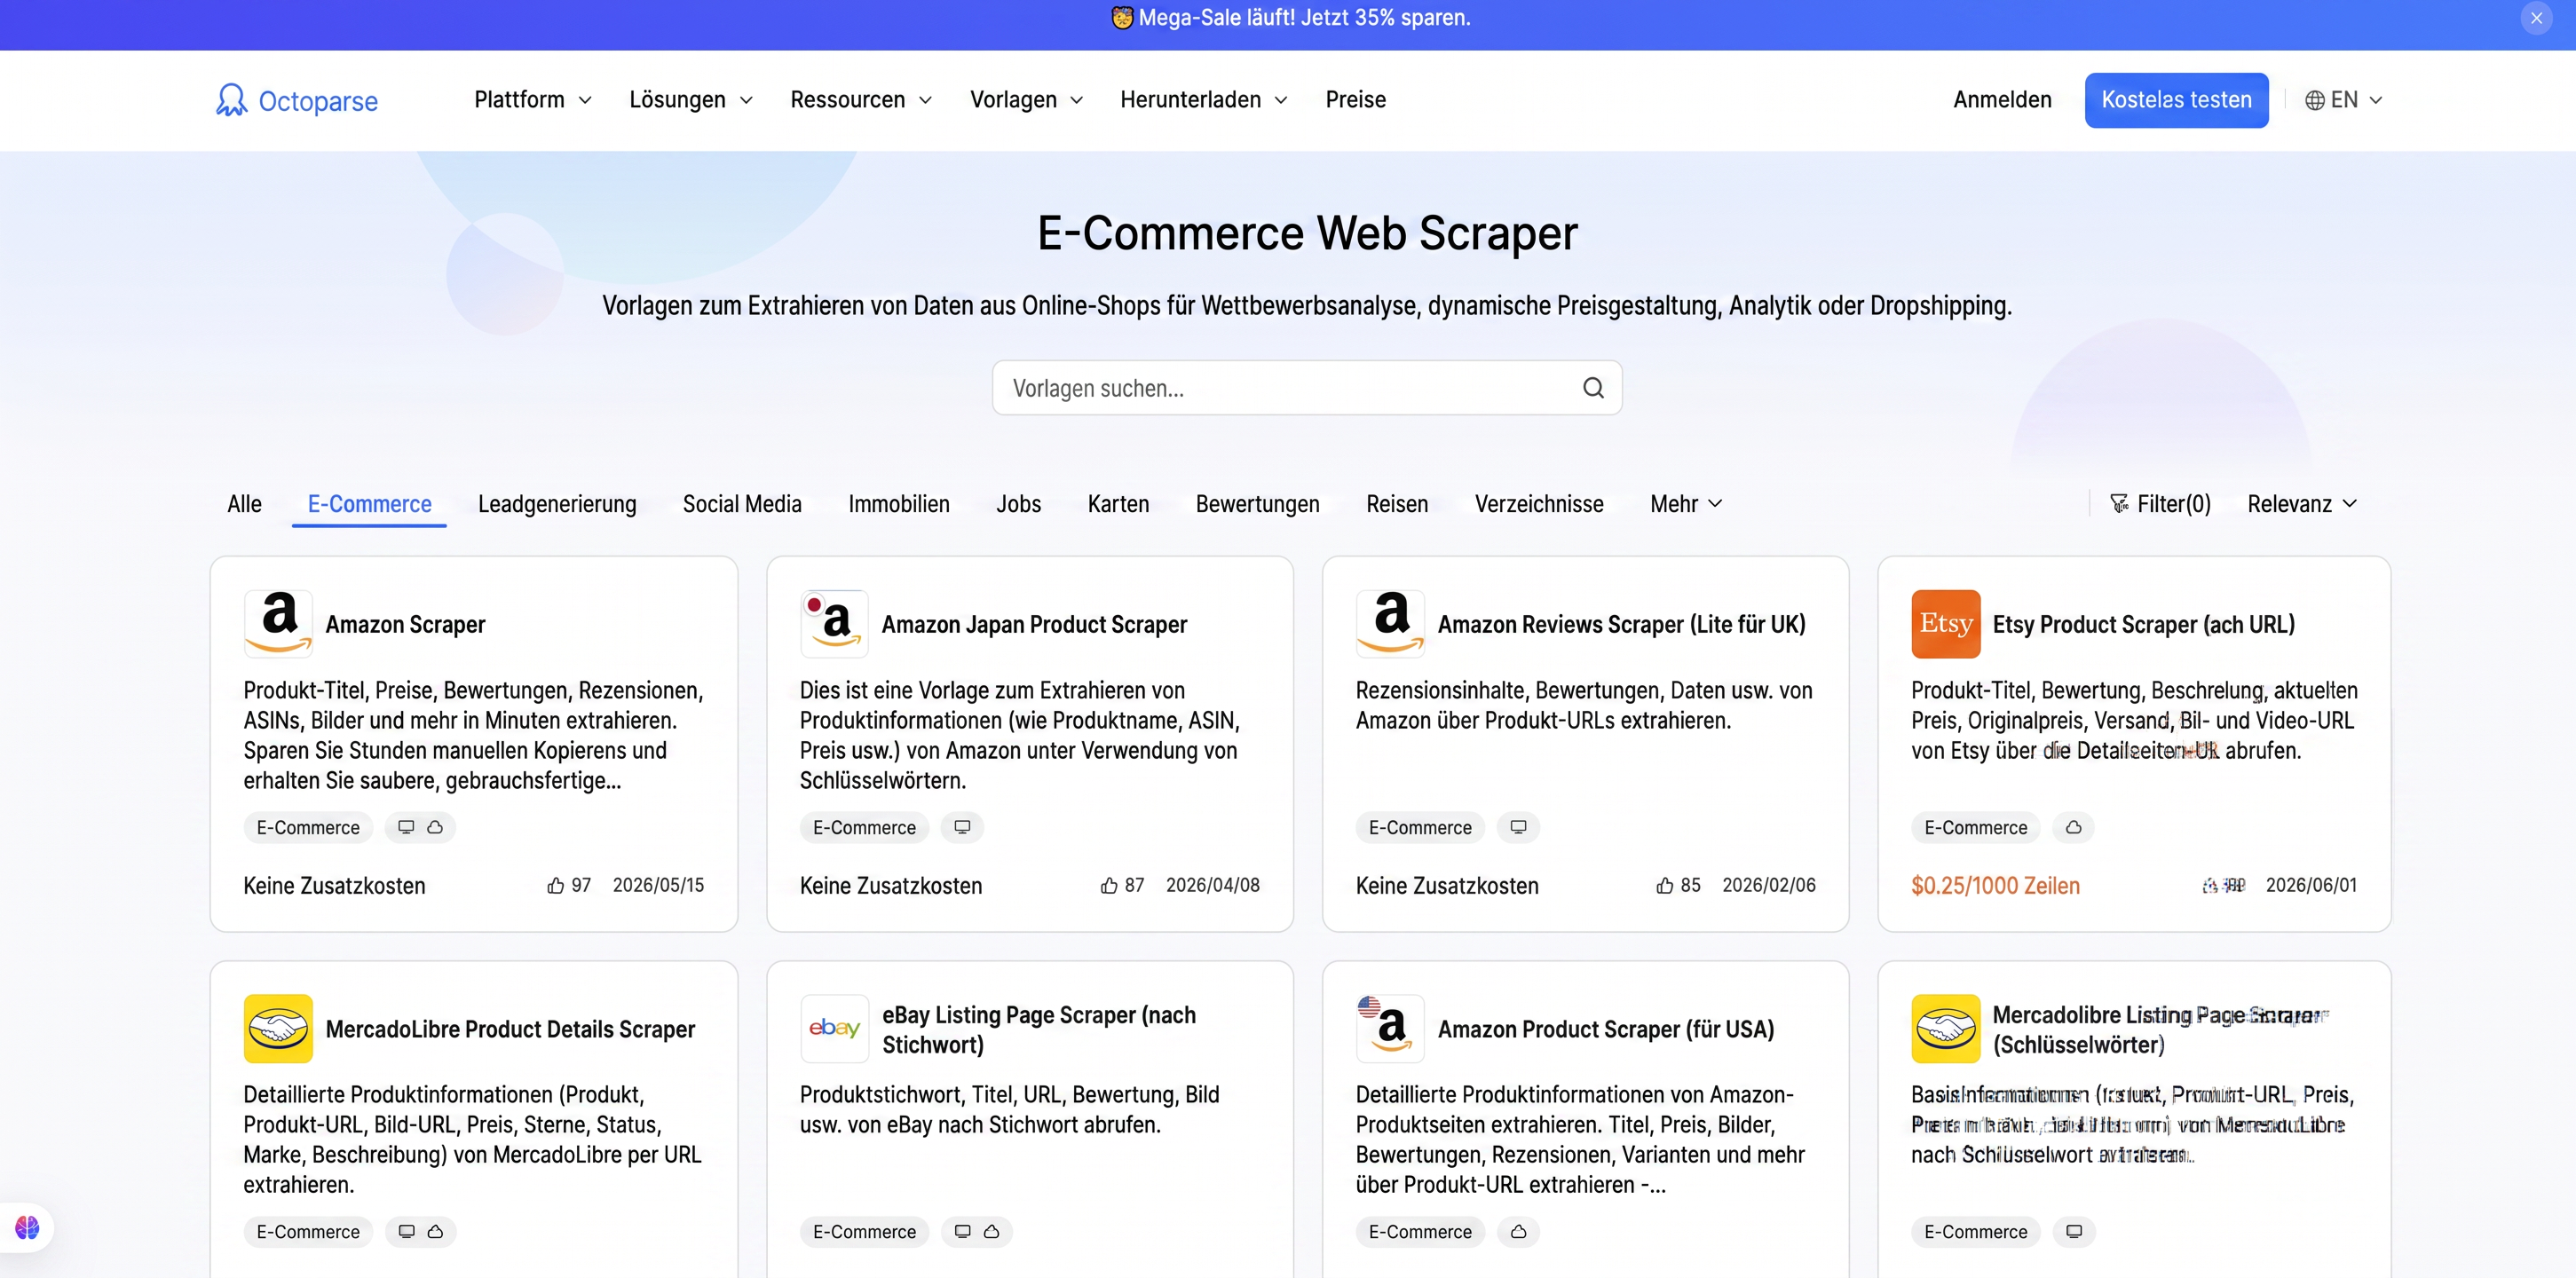Close the Mega-Sale banner
Viewport: 2576px width, 1278px height.
[2536, 18]
